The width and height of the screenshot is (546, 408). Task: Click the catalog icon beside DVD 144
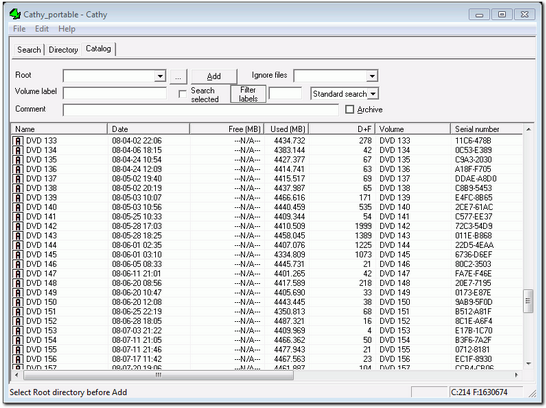click(x=18, y=245)
